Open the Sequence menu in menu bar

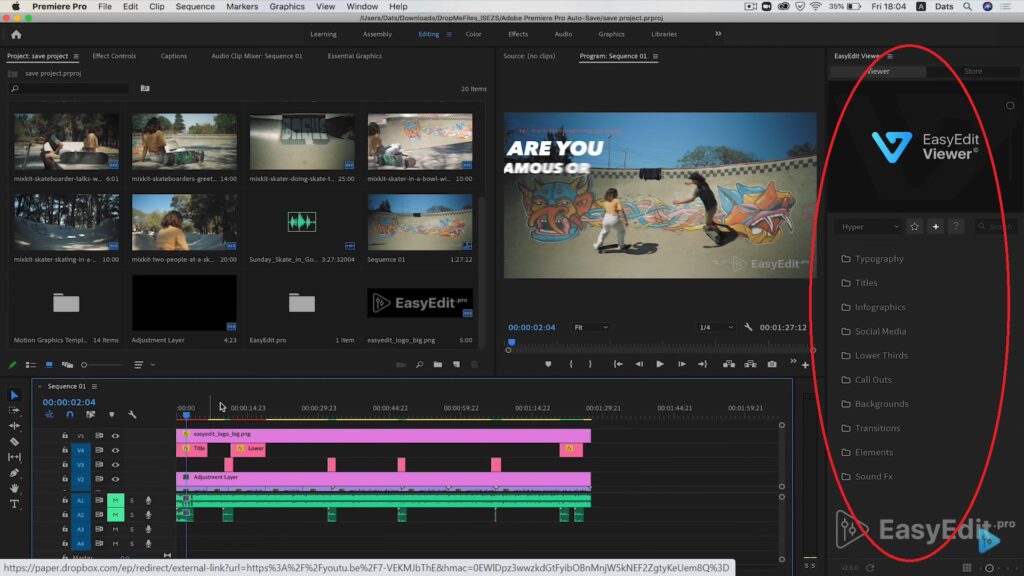195,7
